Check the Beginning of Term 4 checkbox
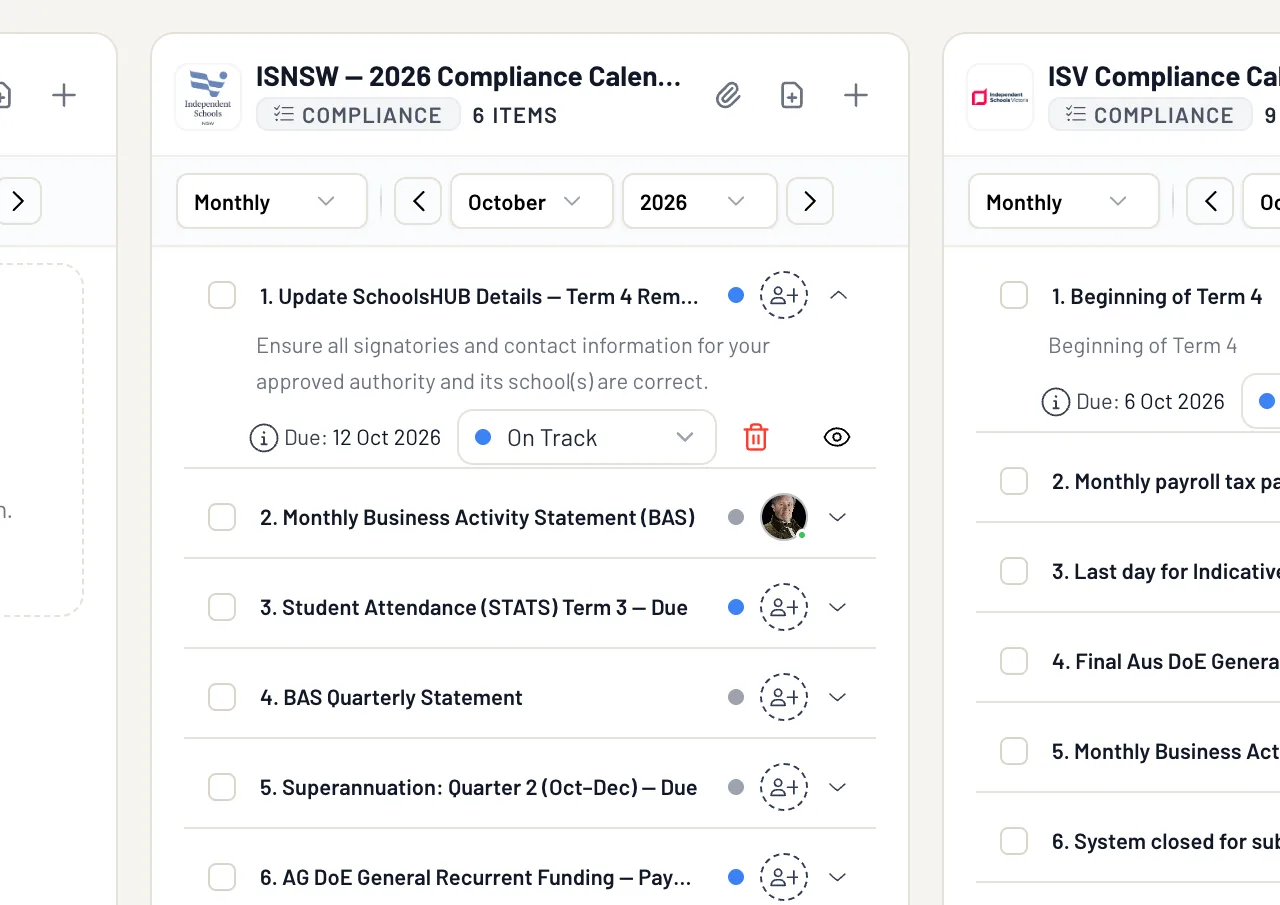 coord(1014,296)
